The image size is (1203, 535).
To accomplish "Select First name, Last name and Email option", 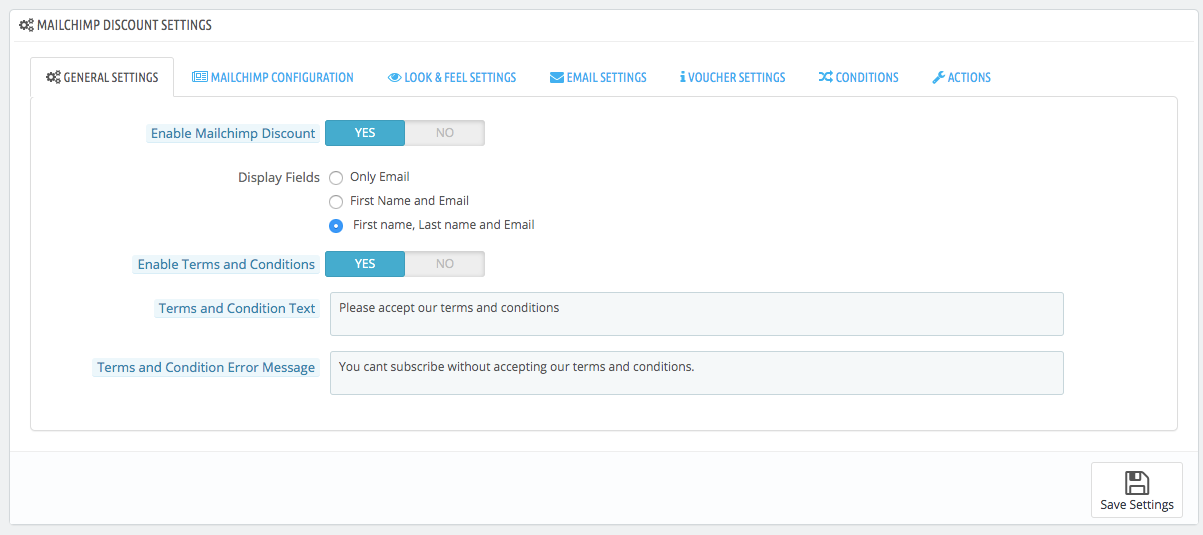I will click(x=336, y=226).
